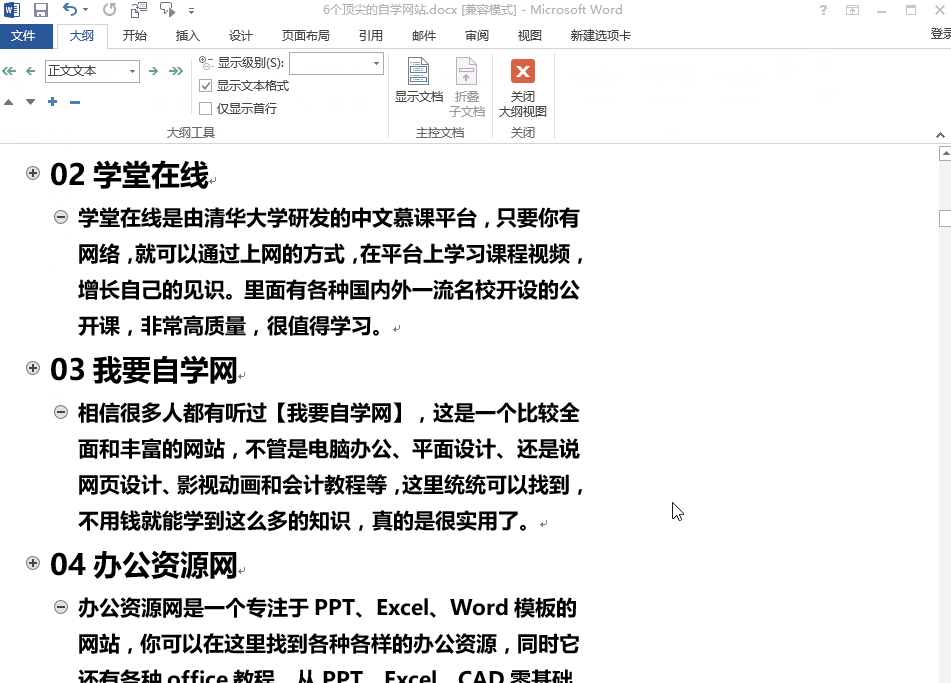Click the 大纲工具 group label
Viewport: 951px width, 683px height.
[x=191, y=133]
